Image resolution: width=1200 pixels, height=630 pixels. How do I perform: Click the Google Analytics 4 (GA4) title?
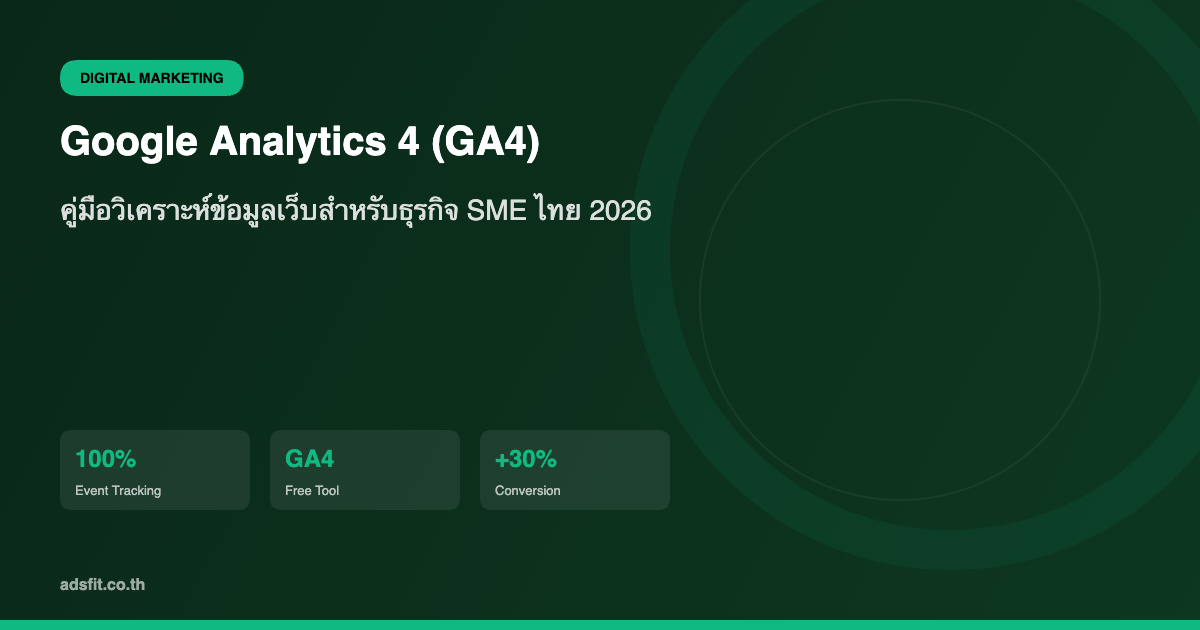click(300, 142)
